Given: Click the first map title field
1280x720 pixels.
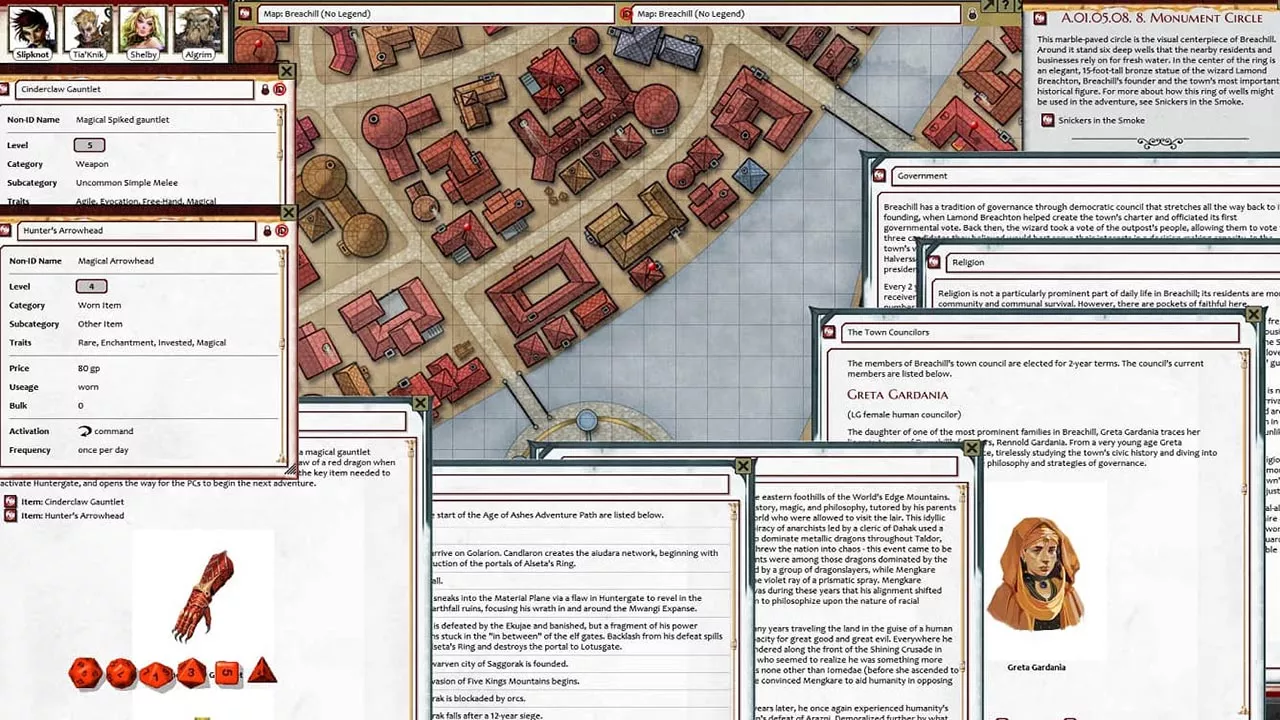Looking at the screenshot, I should click(436, 14).
